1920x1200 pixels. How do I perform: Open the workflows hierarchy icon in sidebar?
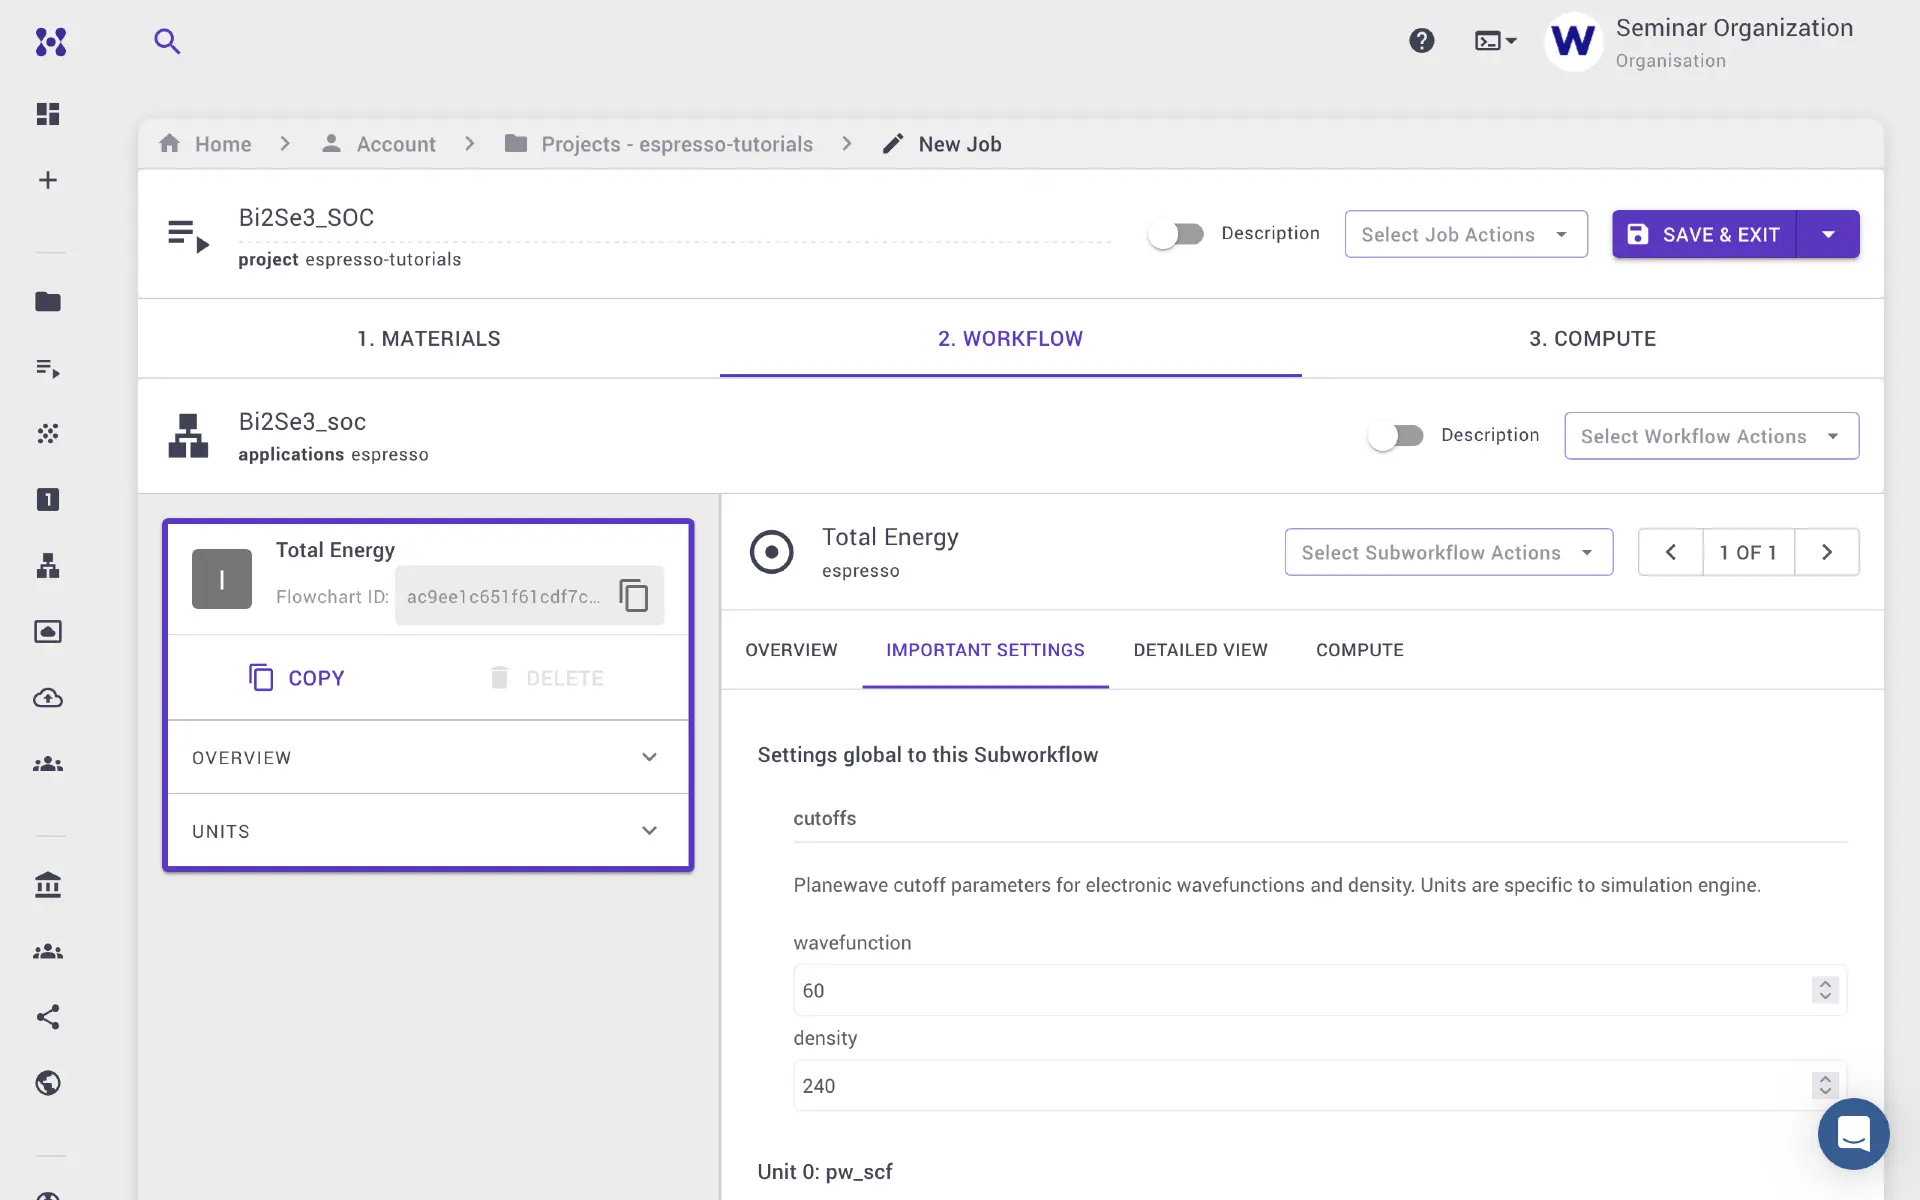coord(48,566)
